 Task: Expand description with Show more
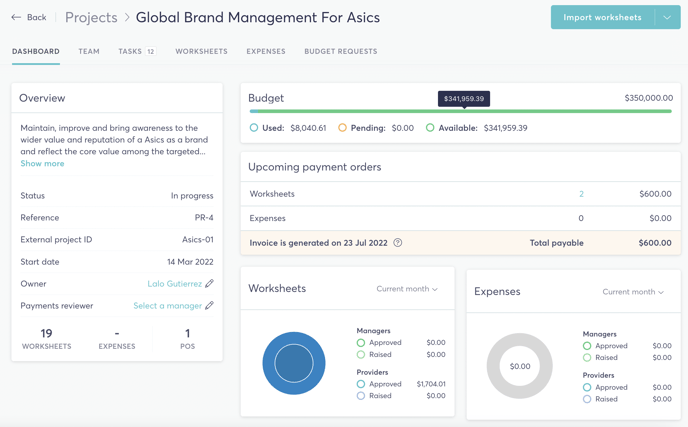coord(42,163)
